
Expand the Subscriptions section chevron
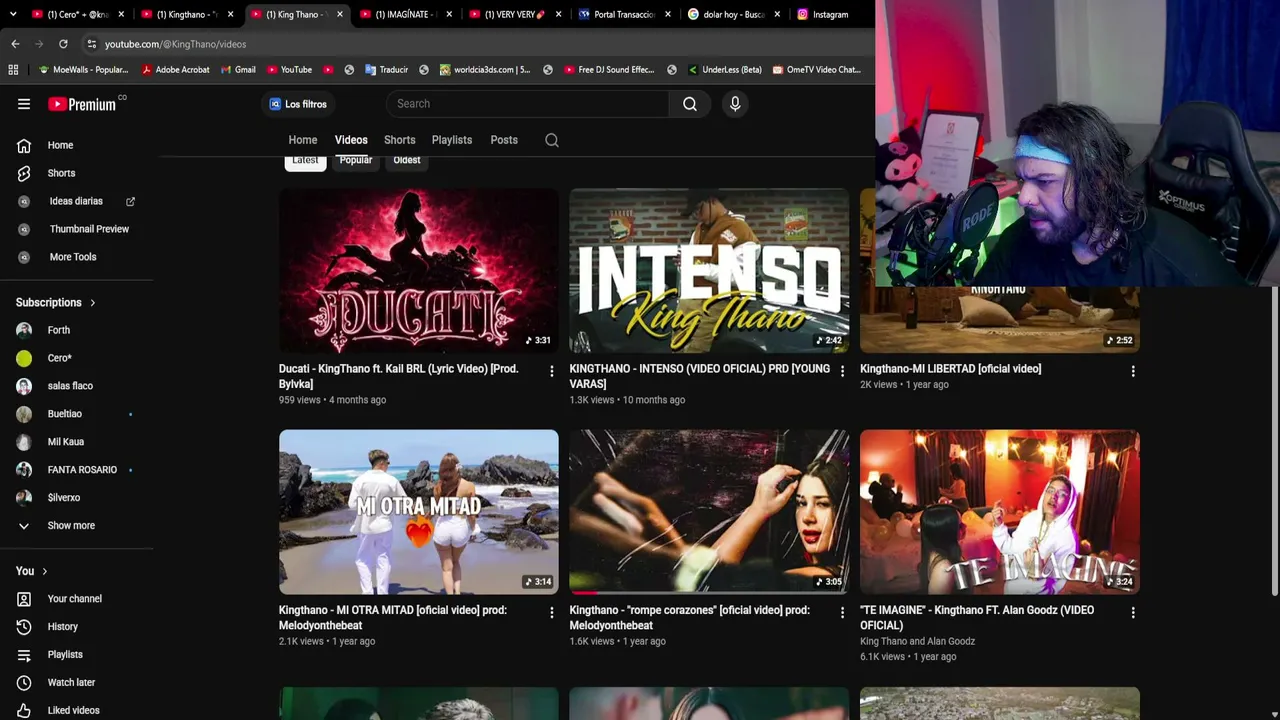point(93,303)
